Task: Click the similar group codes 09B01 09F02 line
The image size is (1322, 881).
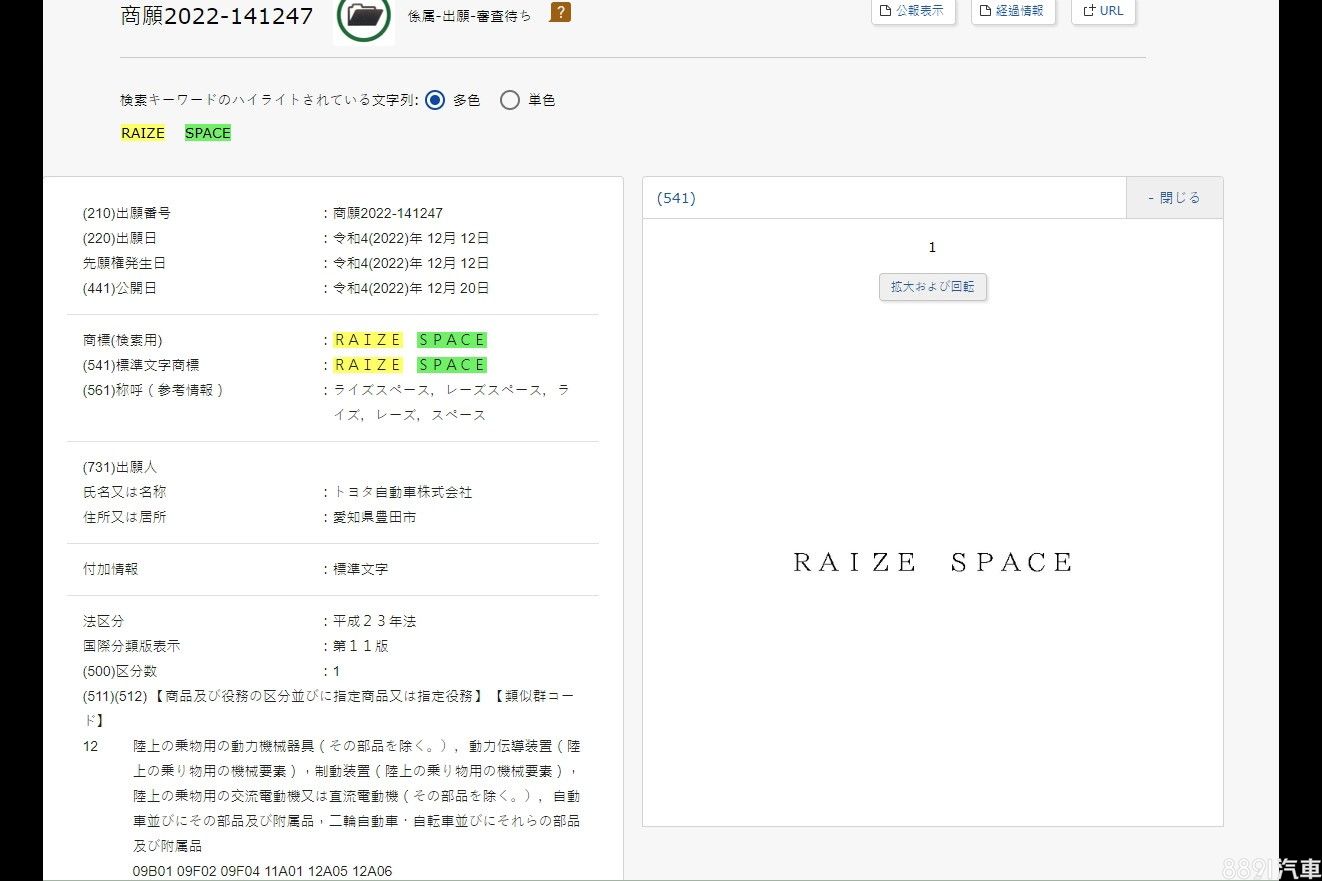Action: pyautogui.click(x=263, y=871)
